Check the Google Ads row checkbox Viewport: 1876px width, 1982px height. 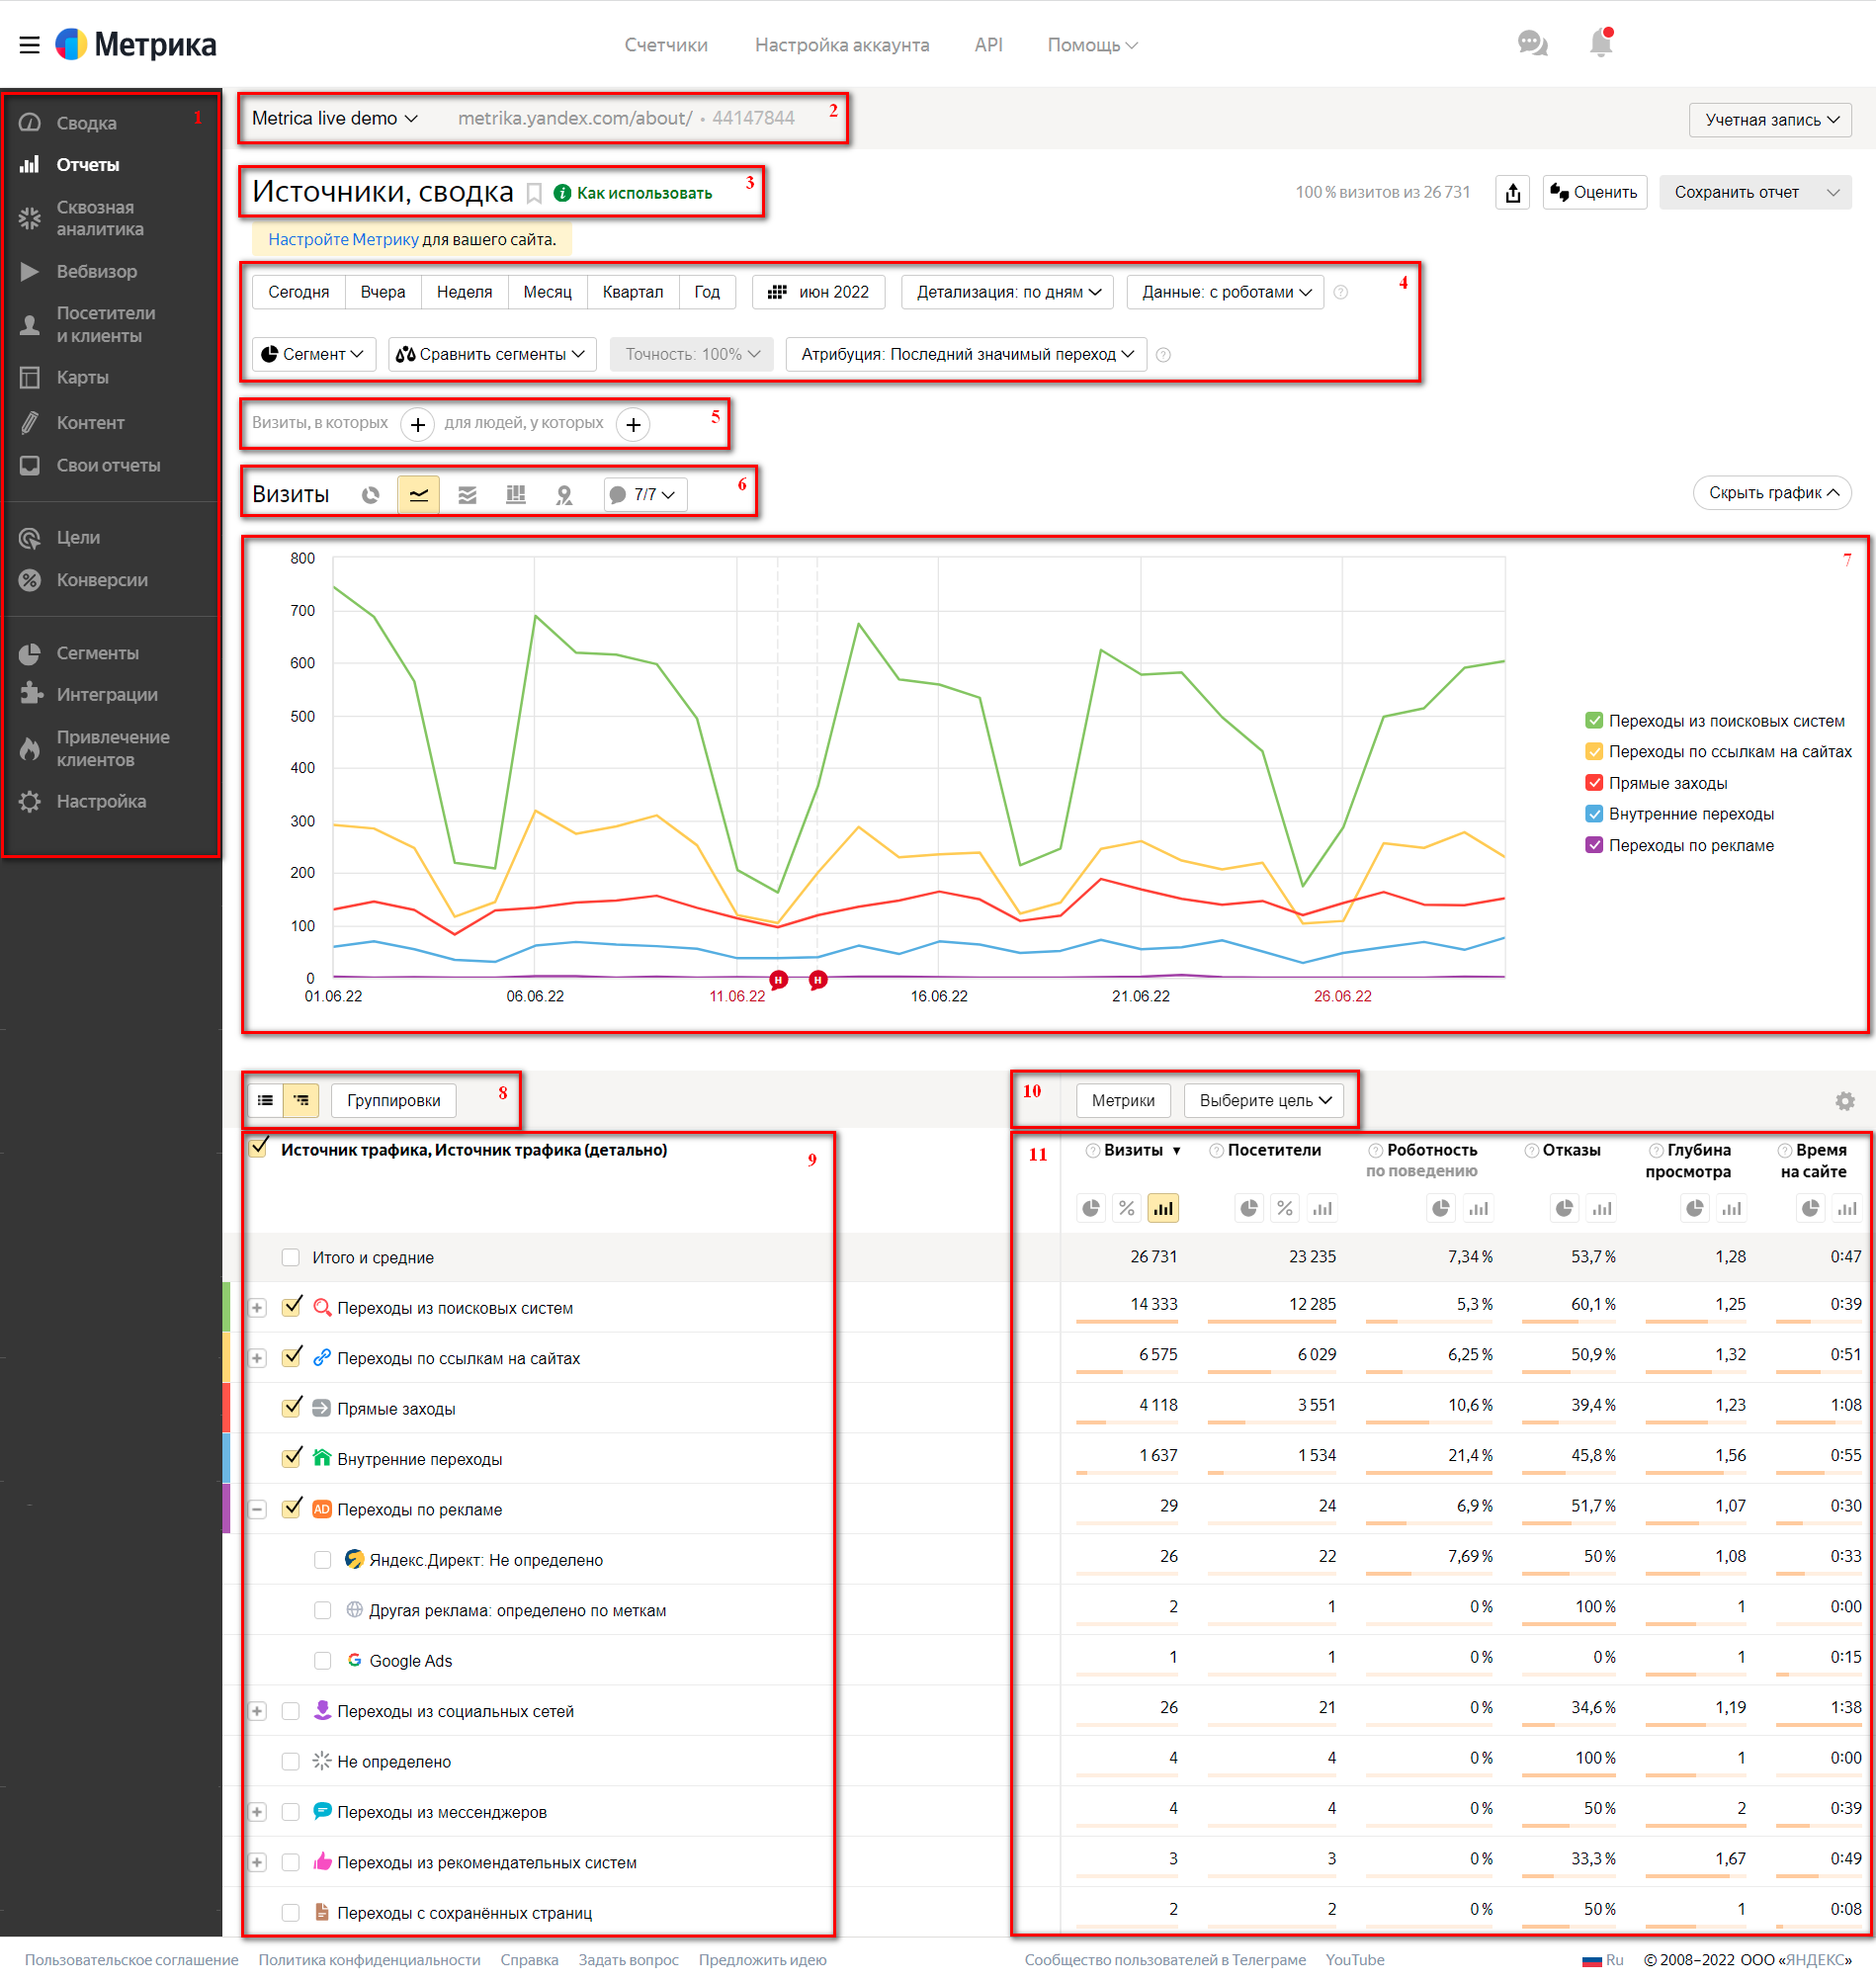[322, 1661]
